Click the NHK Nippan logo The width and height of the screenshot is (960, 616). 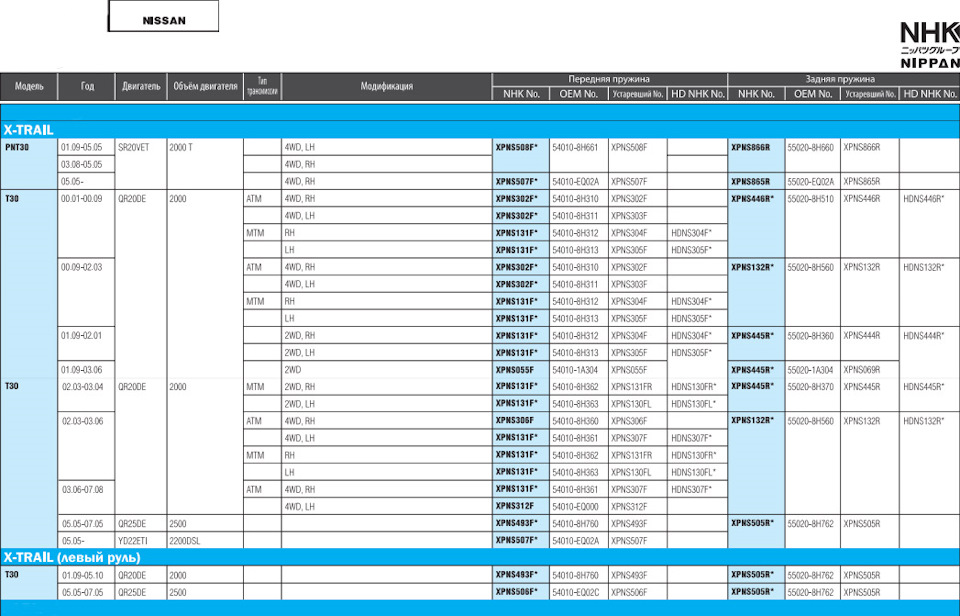[x=930, y=45]
